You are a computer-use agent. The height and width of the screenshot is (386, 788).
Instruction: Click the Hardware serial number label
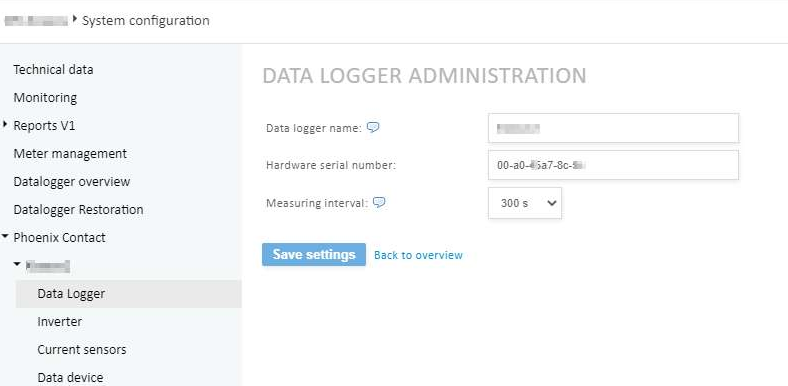[331, 165]
